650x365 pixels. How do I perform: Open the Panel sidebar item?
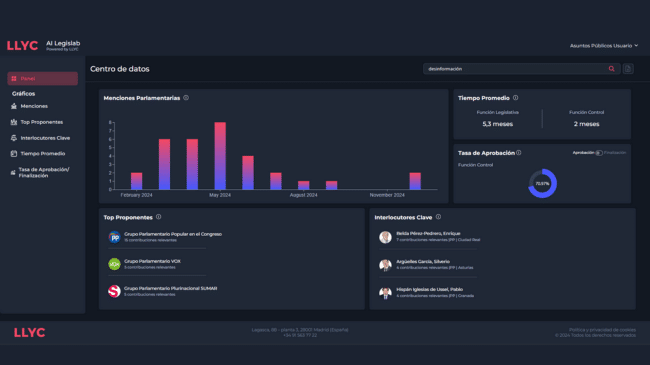42,78
